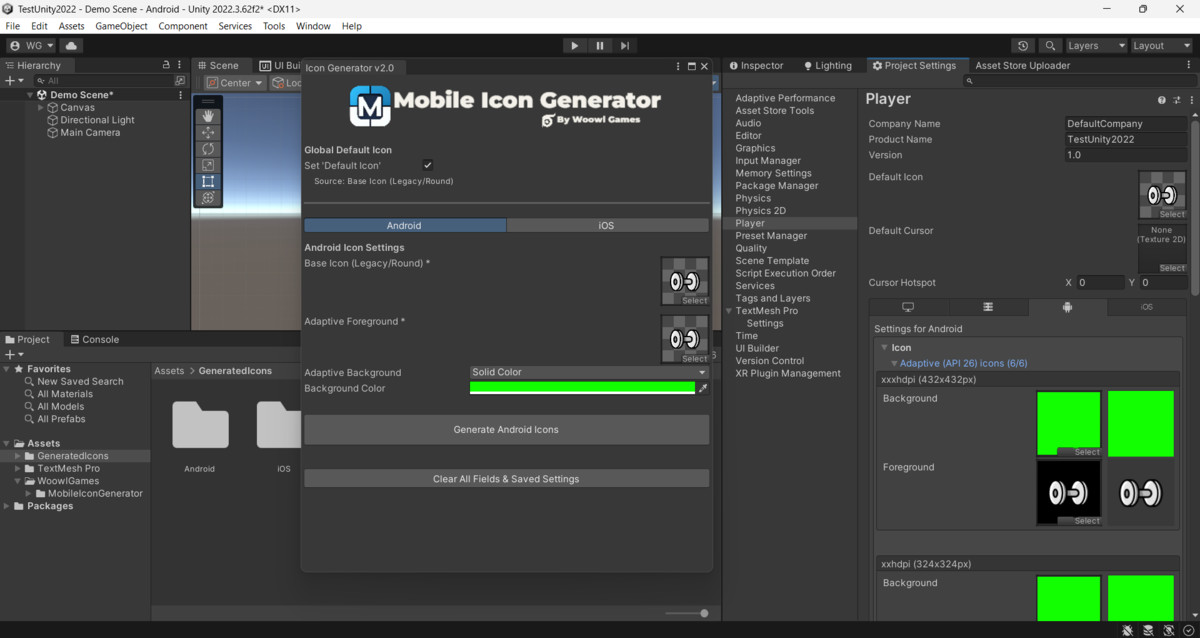Select the Hand tool in Scene view
Image resolution: width=1200 pixels, height=638 pixels.
[x=208, y=116]
